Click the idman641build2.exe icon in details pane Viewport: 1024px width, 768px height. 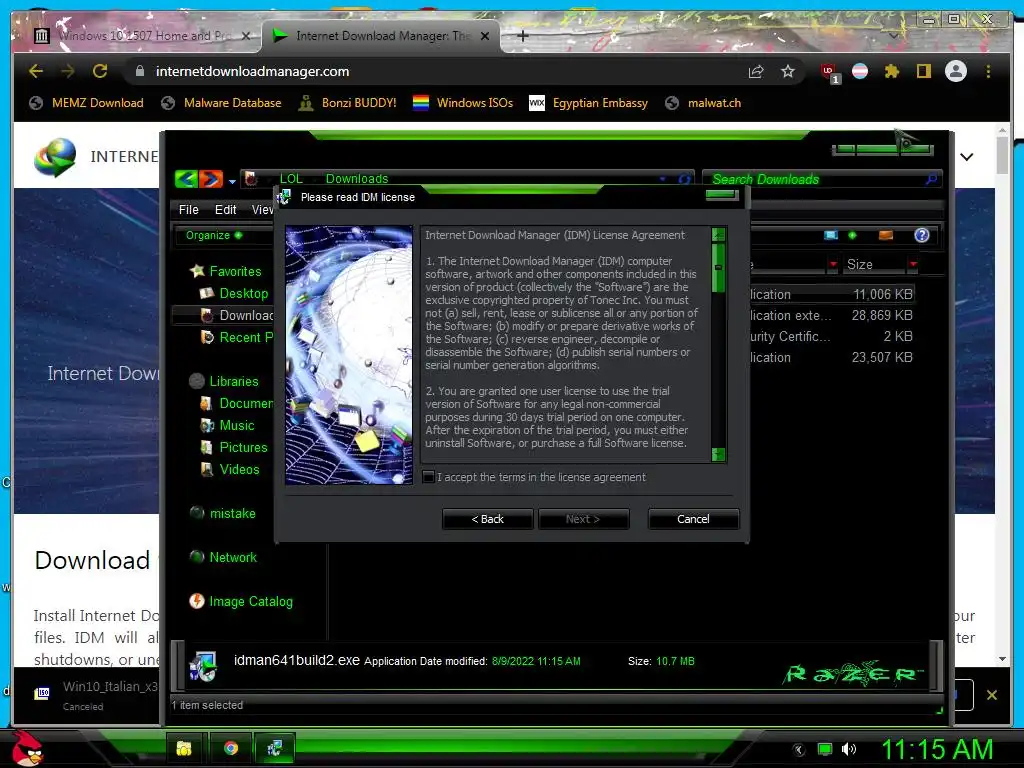[204, 665]
